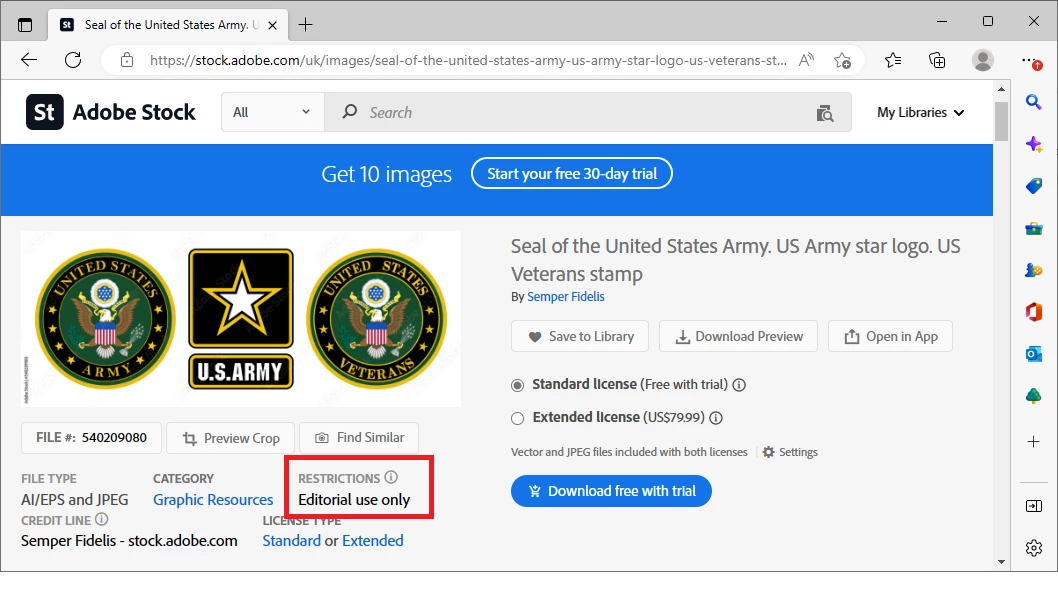Search by image camera icon

[x=825, y=113]
